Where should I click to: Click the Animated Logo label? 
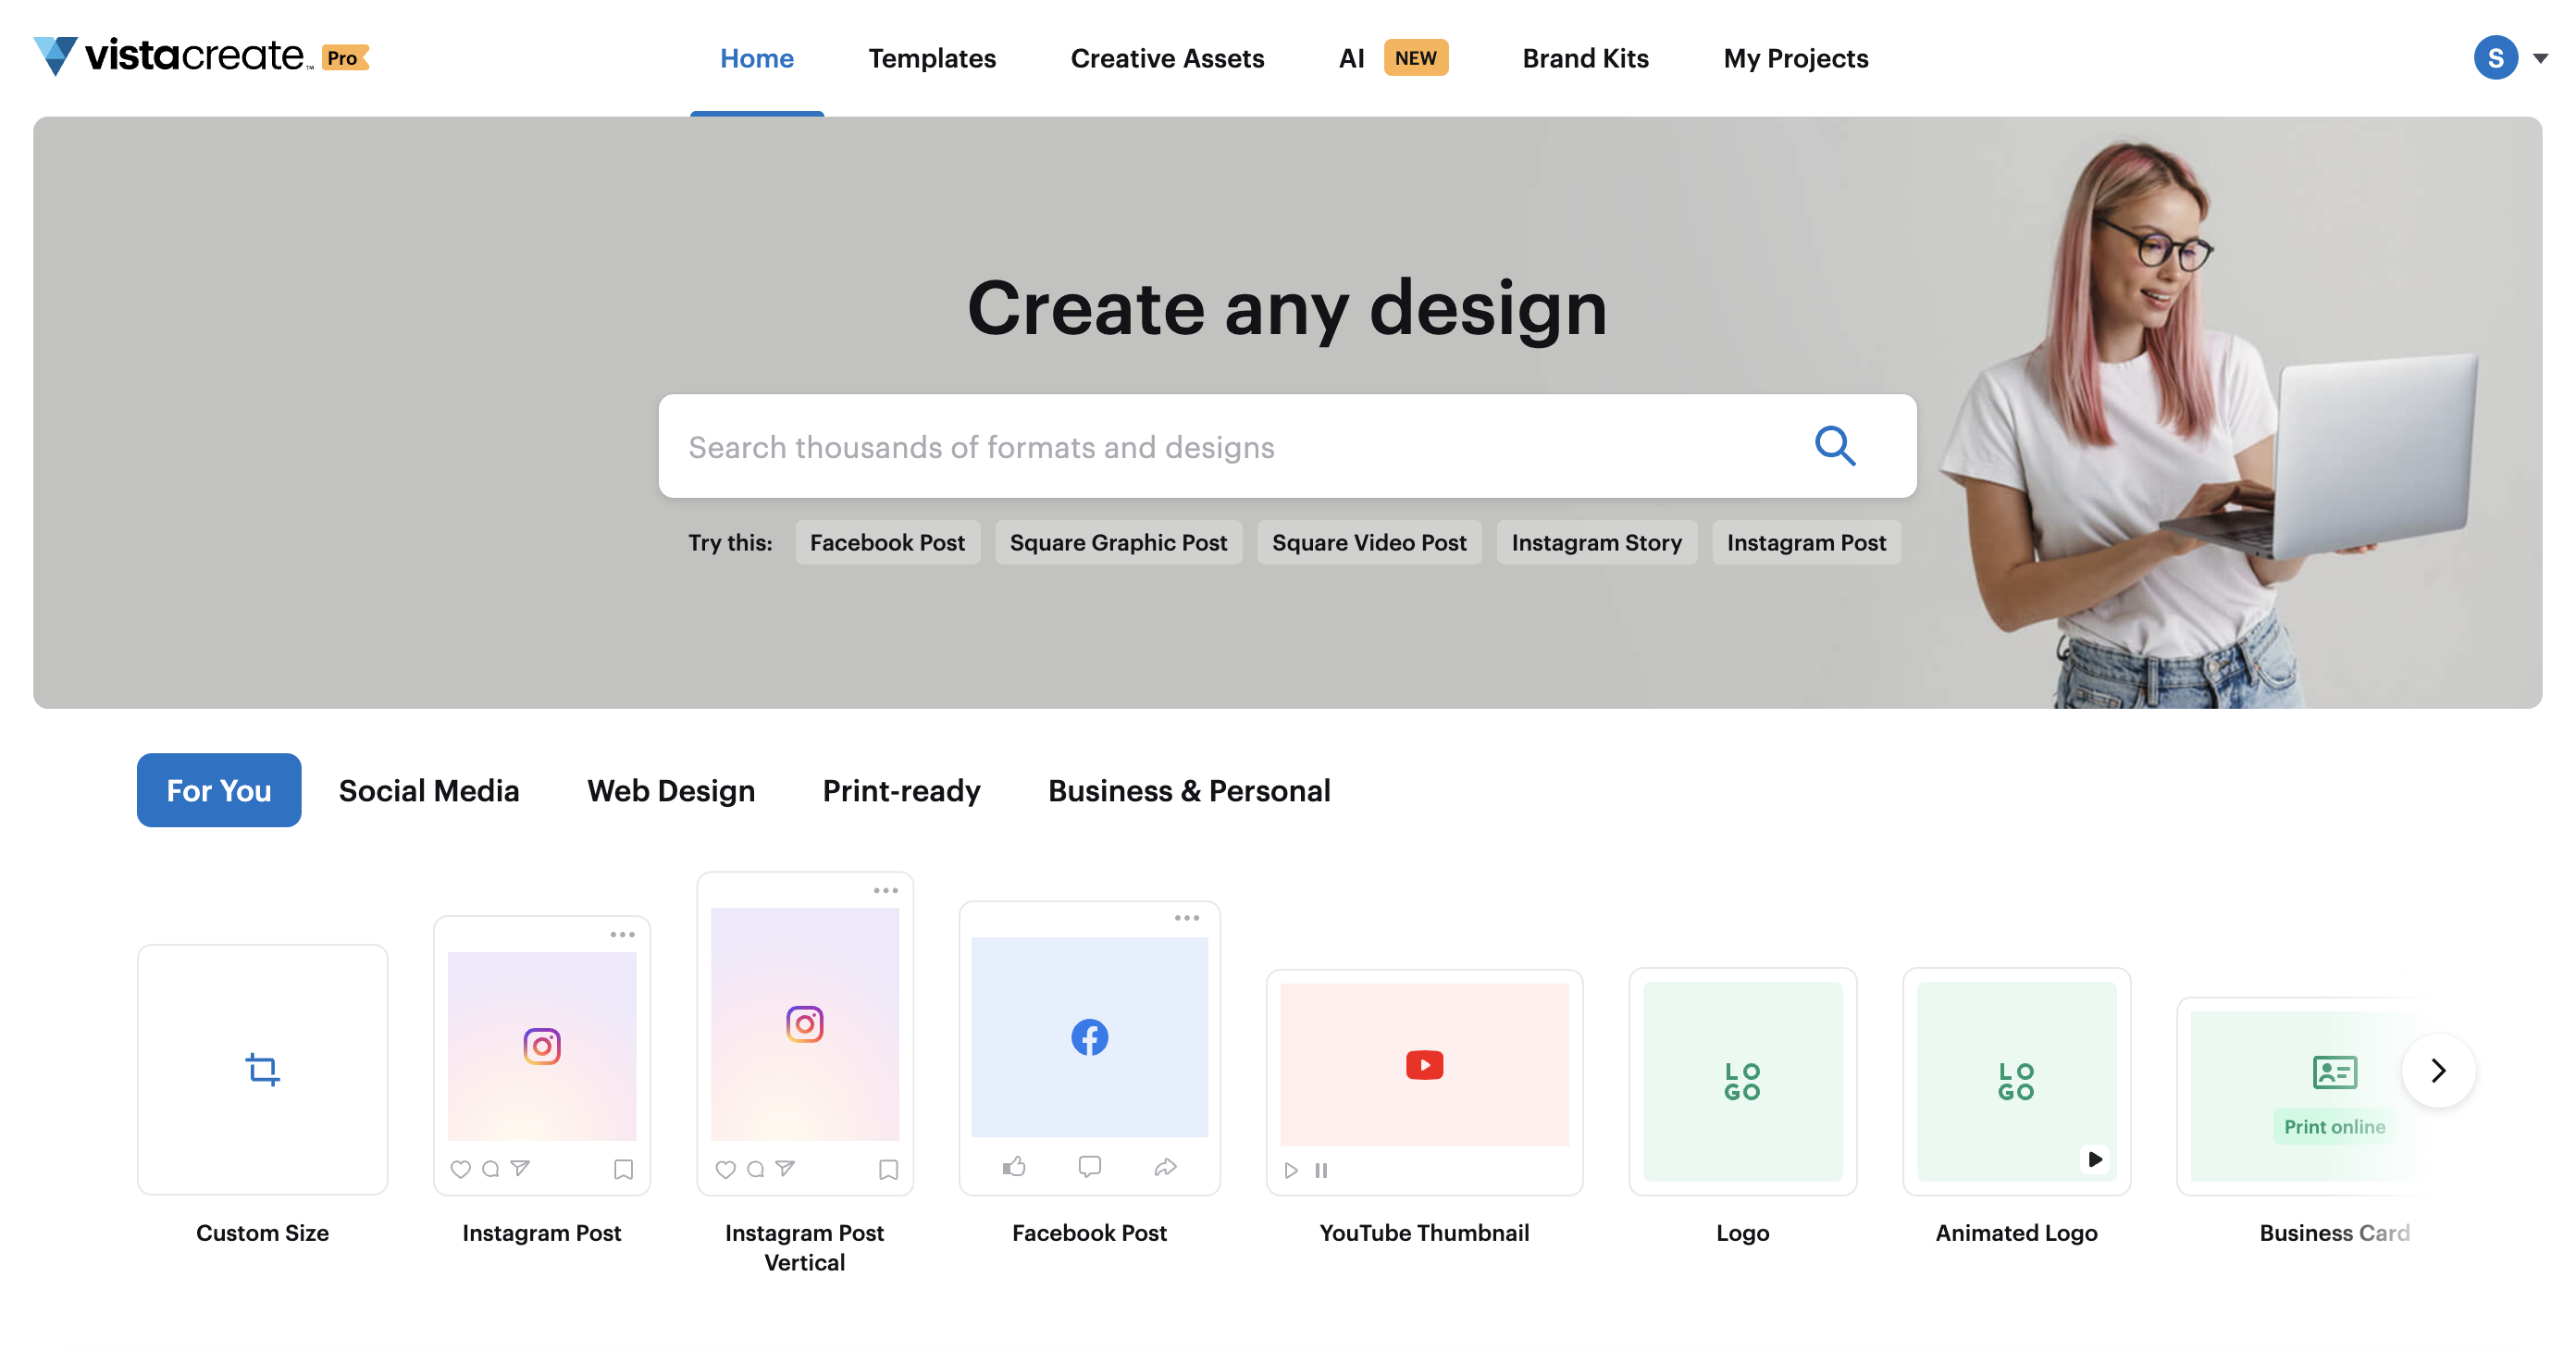(2015, 1231)
